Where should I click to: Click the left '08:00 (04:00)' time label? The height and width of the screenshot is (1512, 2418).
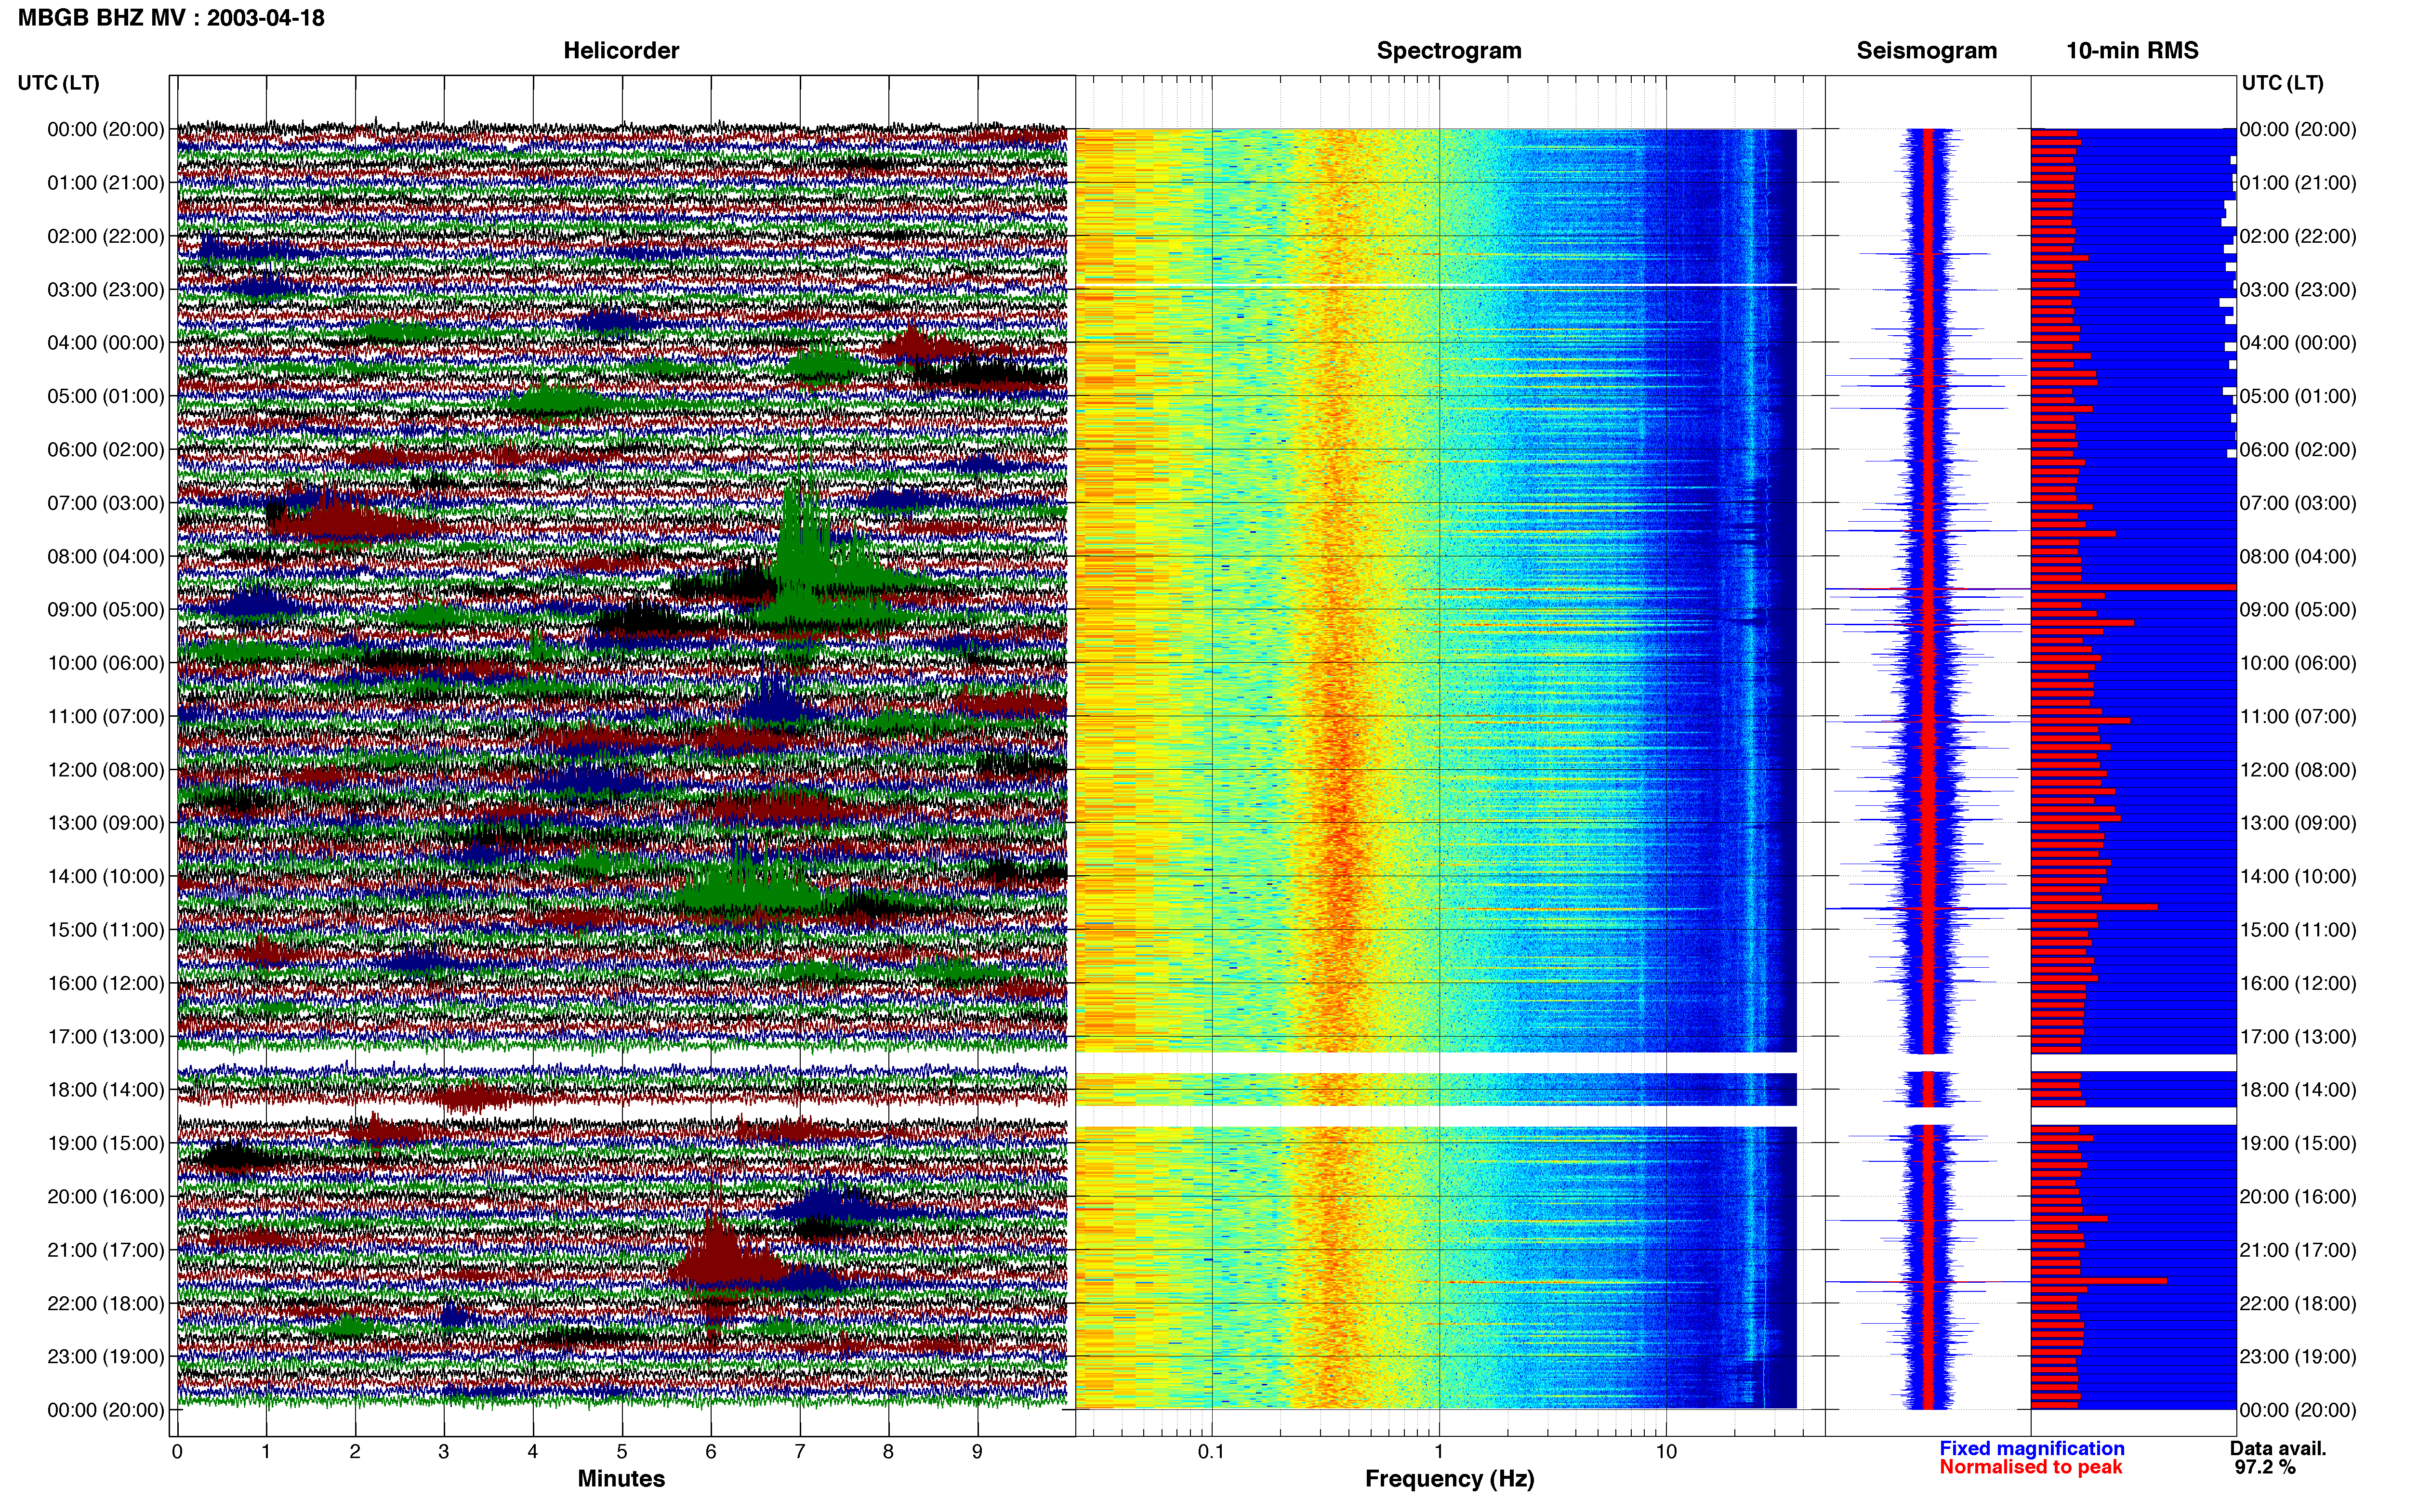click(105, 556)
